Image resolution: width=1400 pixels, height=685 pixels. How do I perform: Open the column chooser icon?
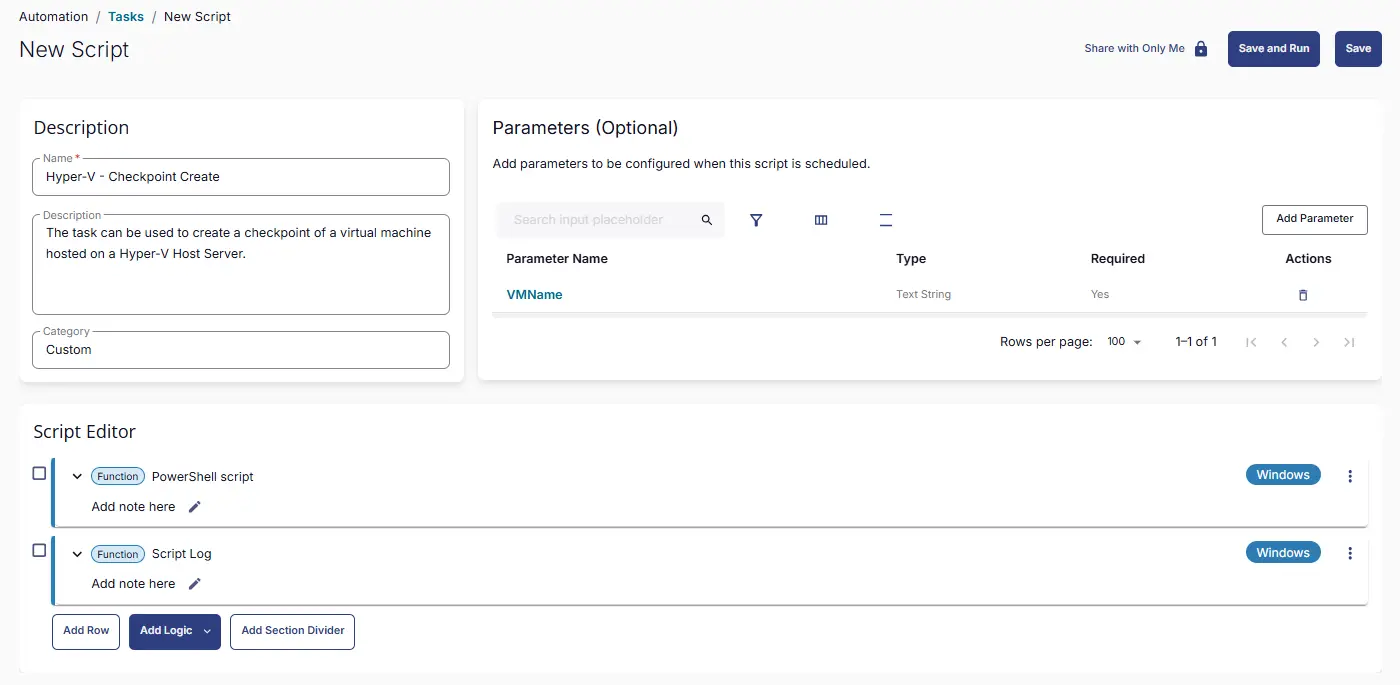821,220
